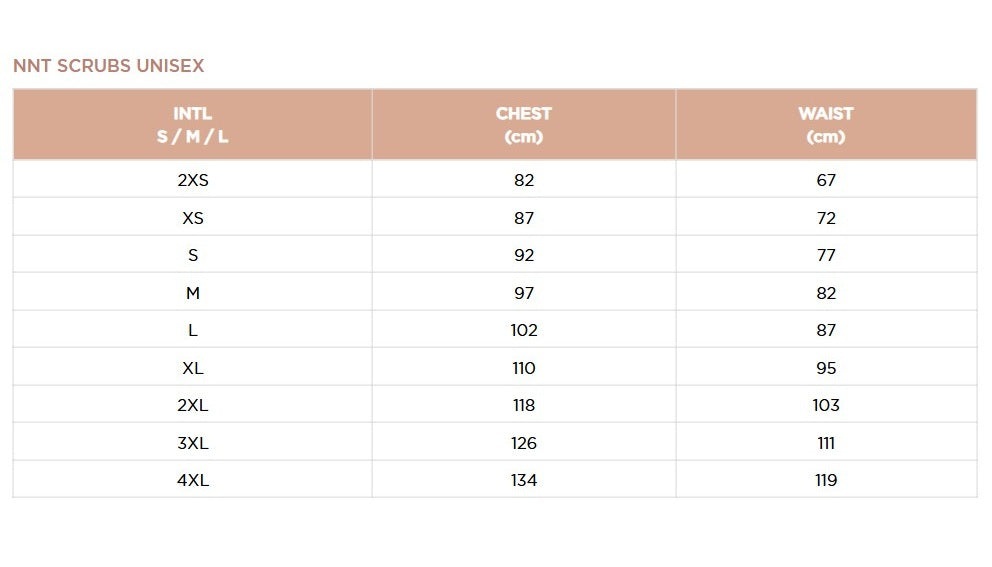The image size is (992, 567).
Task: Click chest value 92 in the S row
Action: pos(524,255)
